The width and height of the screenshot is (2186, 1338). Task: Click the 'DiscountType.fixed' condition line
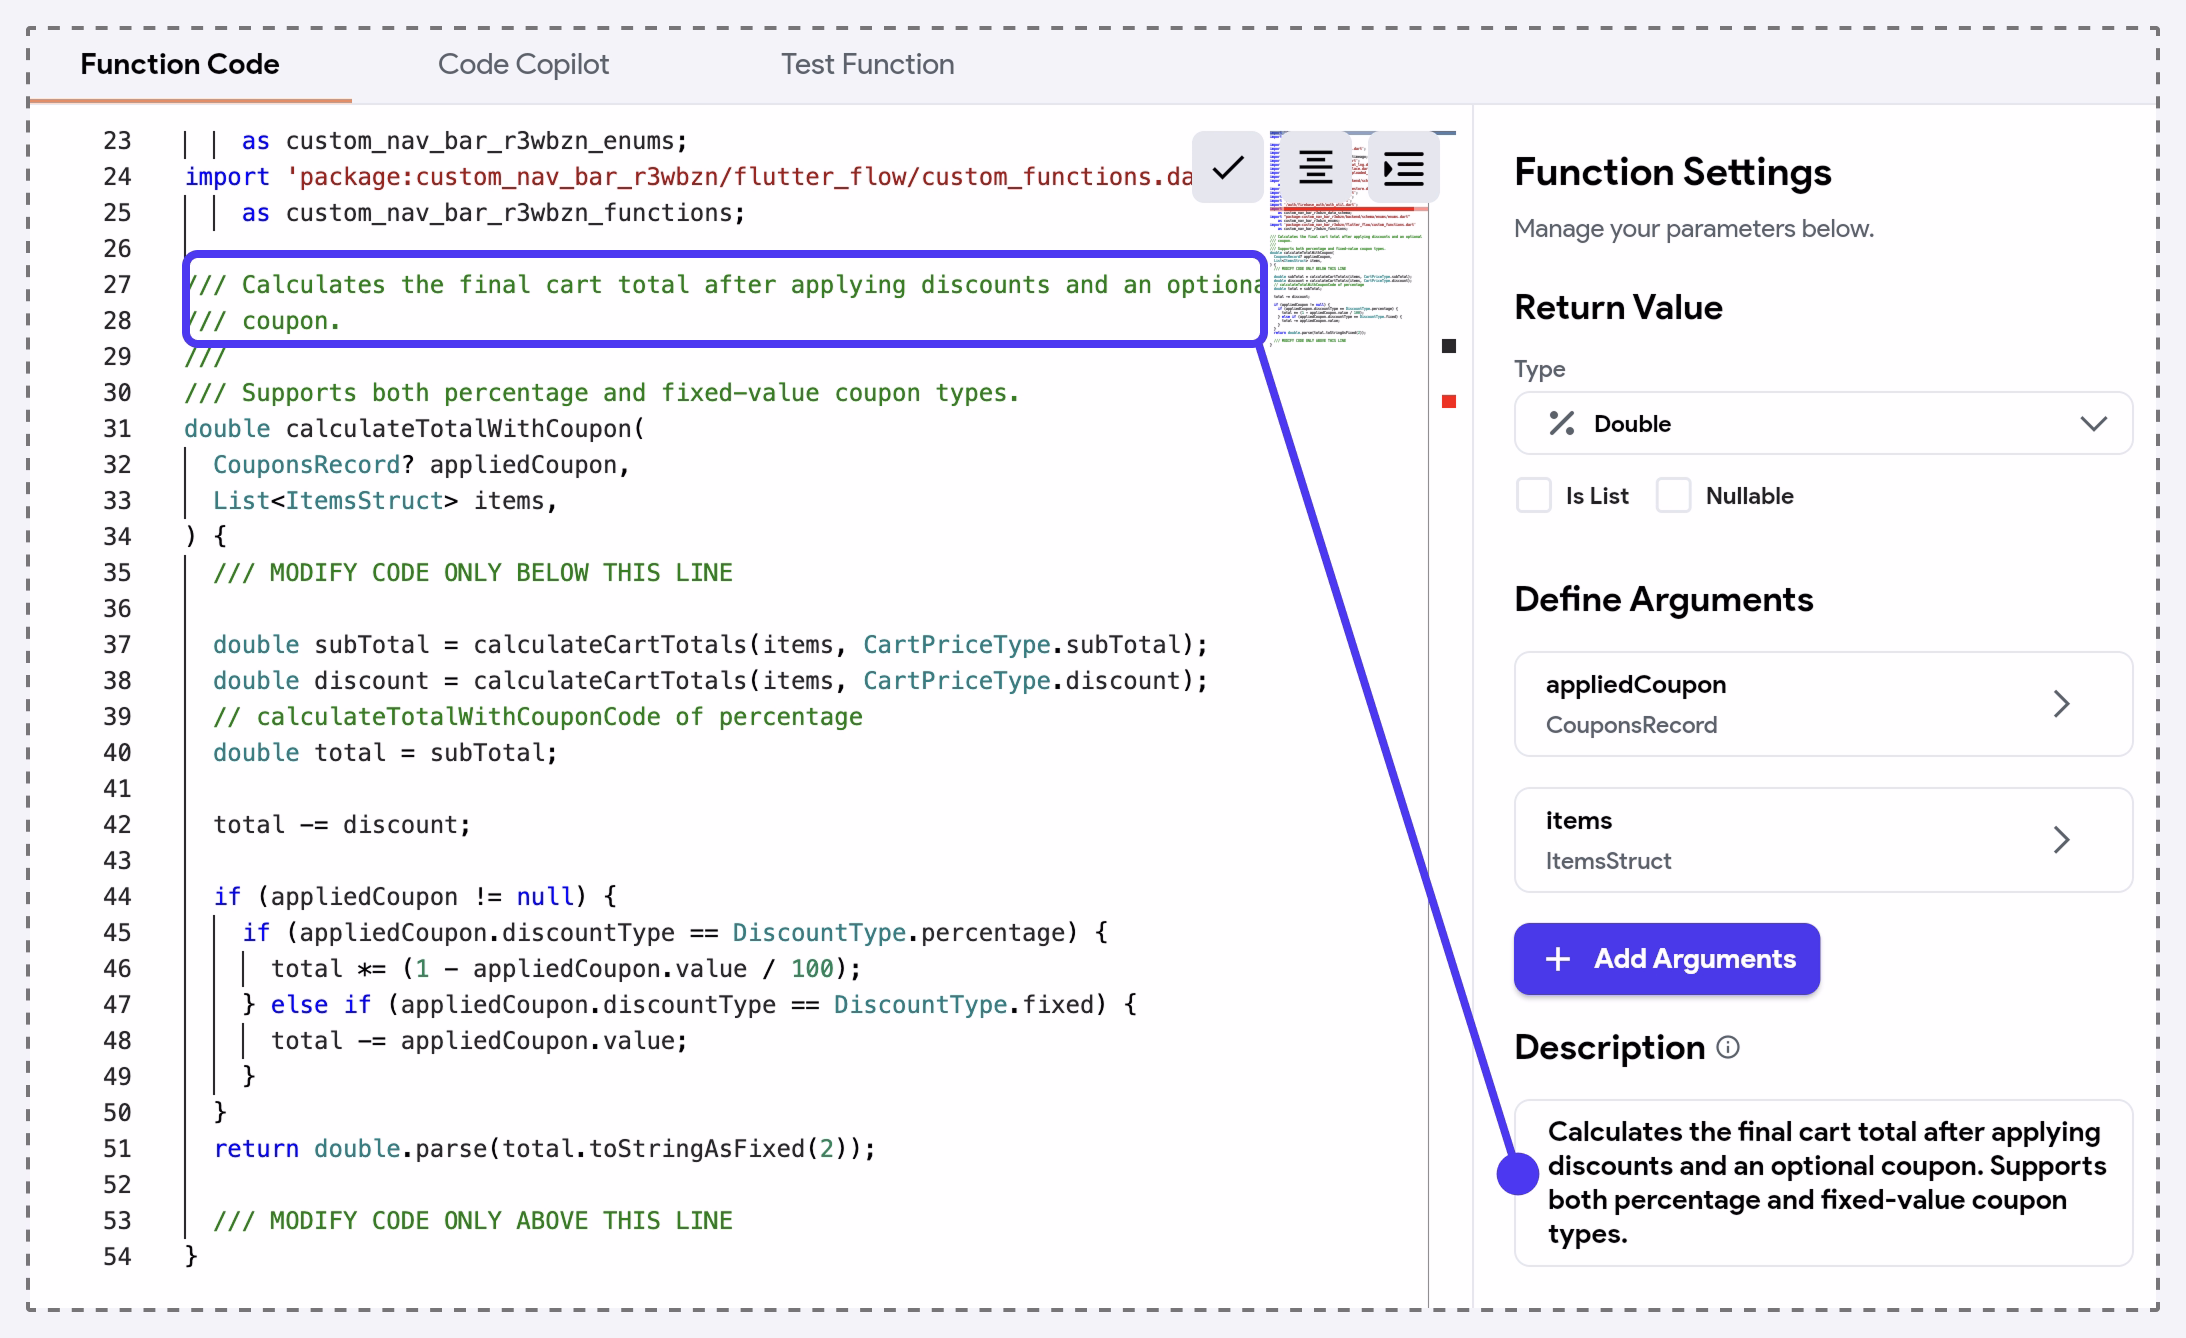click(689, 1005)
